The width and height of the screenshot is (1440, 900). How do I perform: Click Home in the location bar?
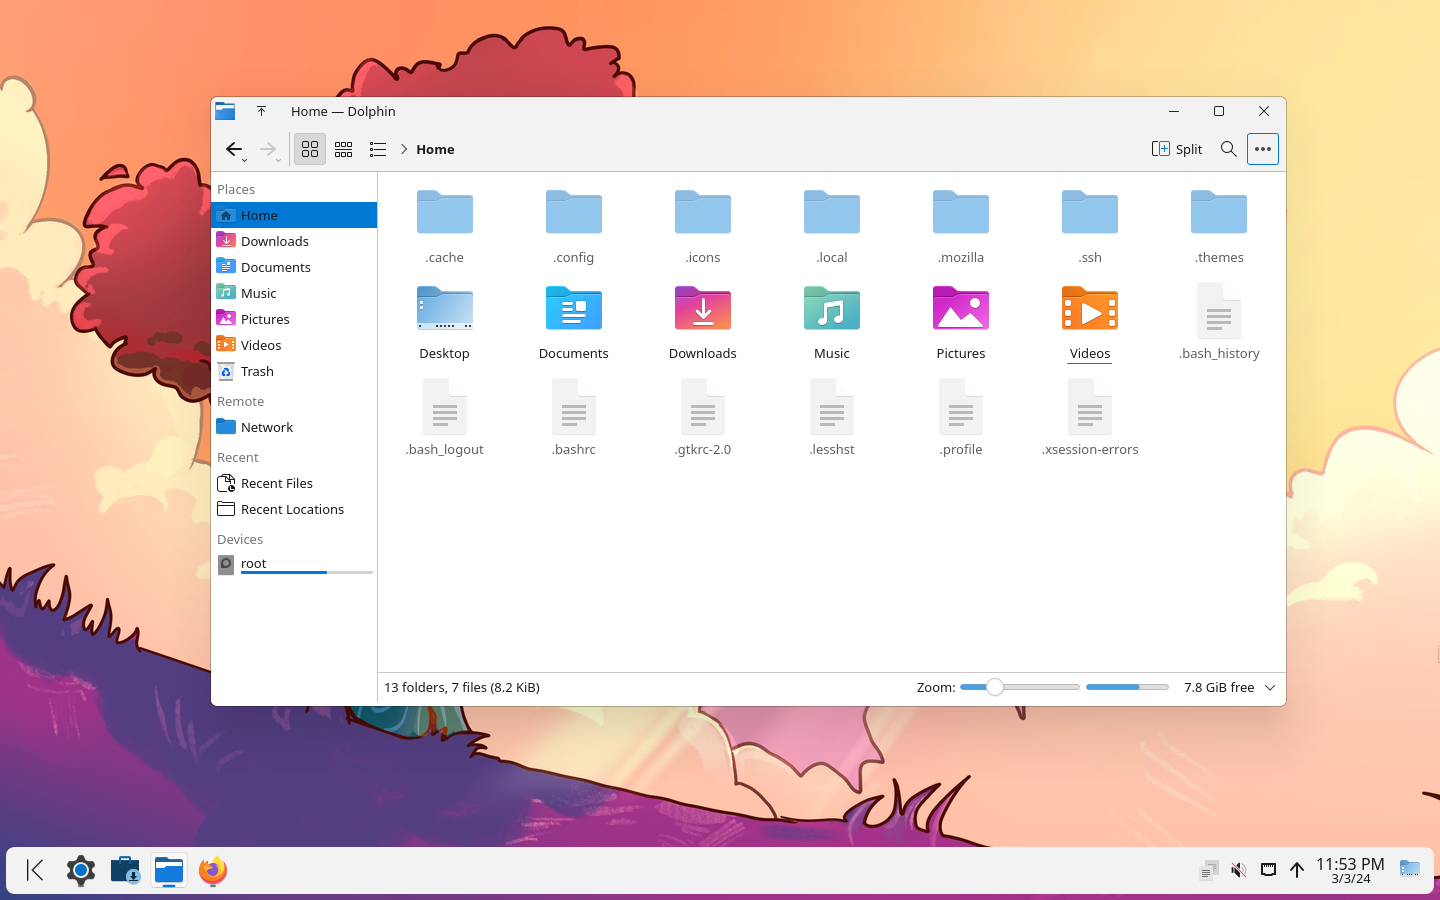[x=435, y=149]
